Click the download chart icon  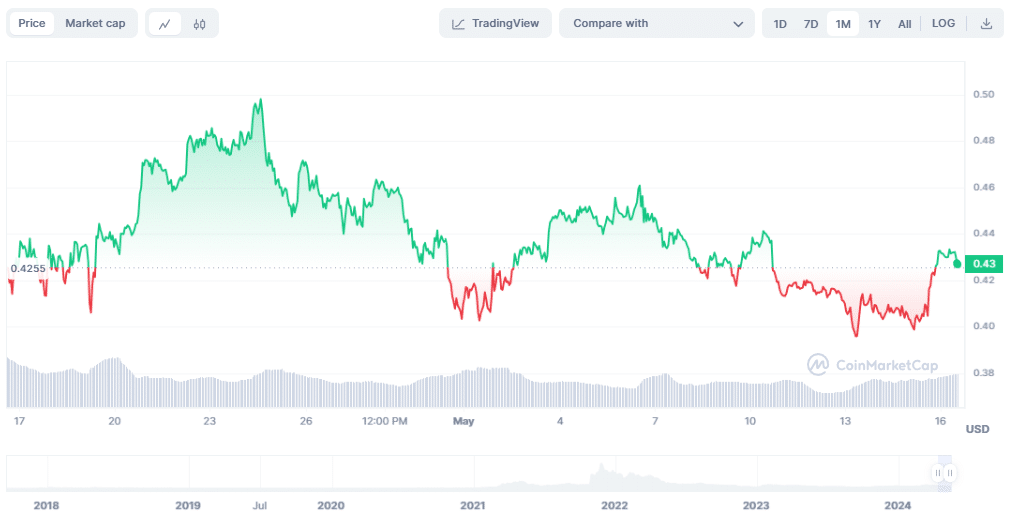tap(986, 24)
